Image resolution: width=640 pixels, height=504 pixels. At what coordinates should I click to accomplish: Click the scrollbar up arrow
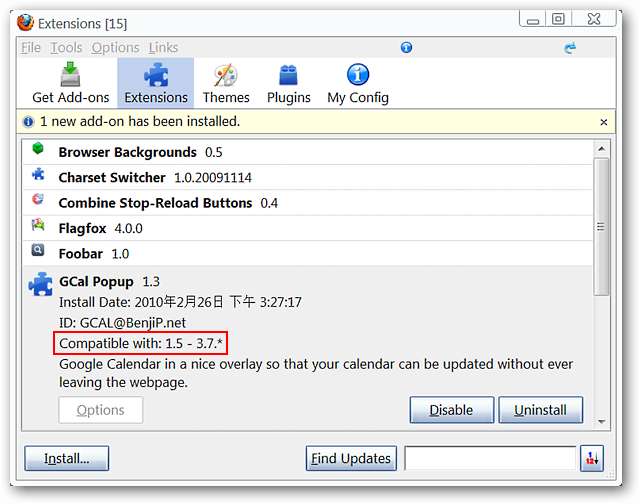tap(601, 149)
